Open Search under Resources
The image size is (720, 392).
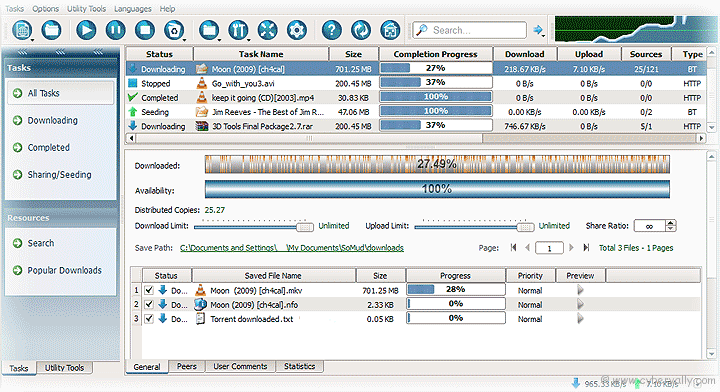tap(40, 243)
